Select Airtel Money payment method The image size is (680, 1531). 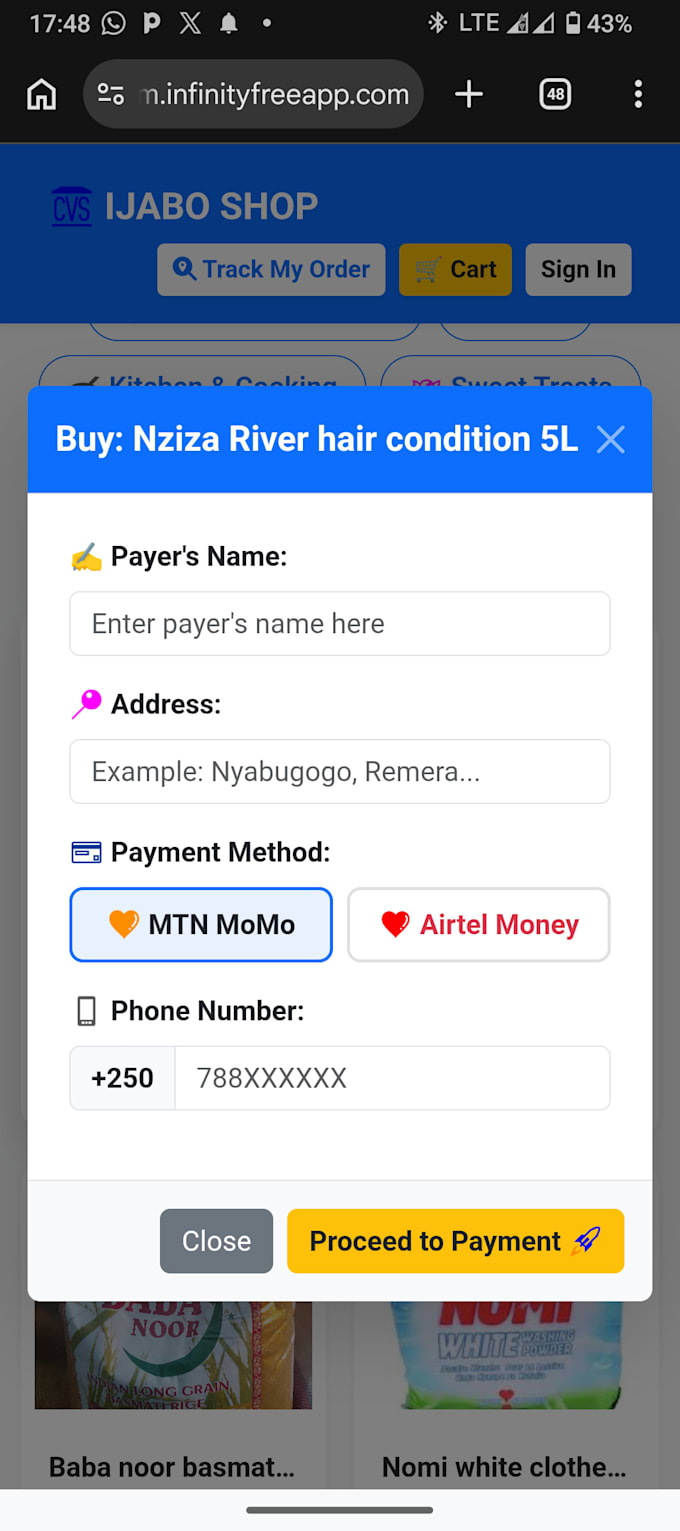pos(479,925)
